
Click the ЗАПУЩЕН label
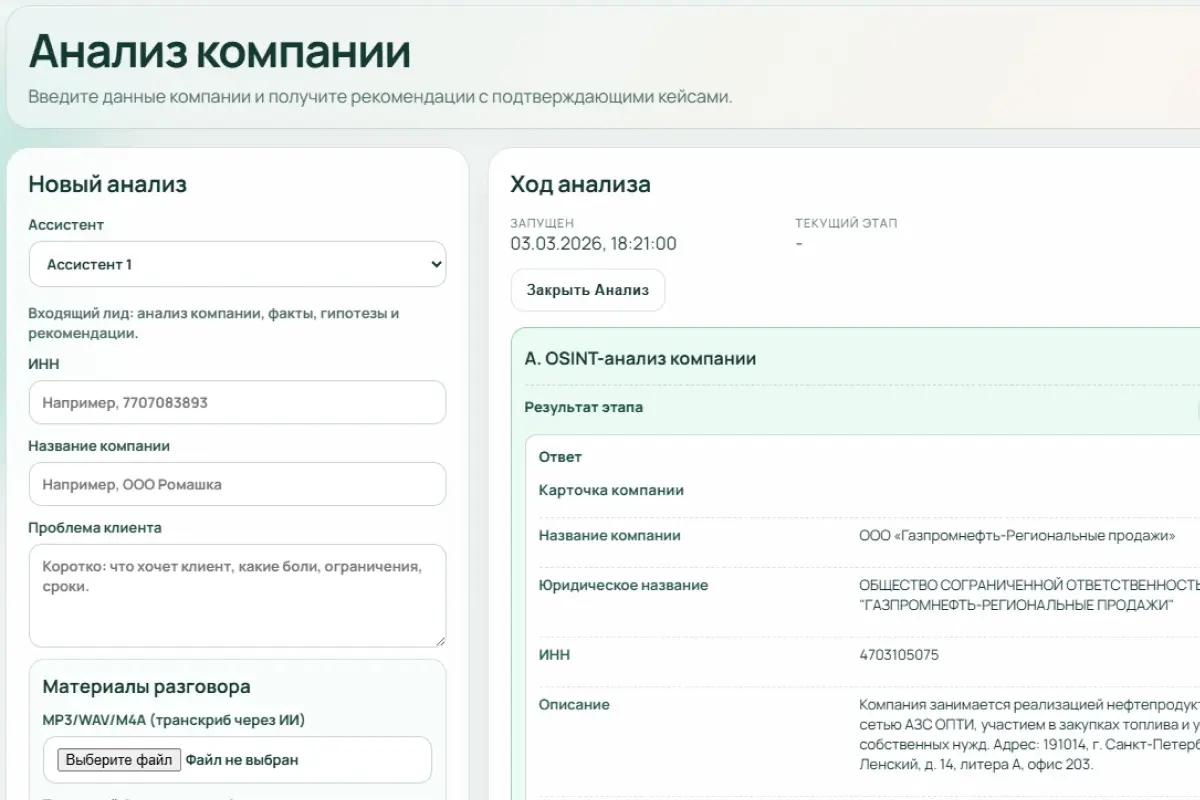coord(542,223)
